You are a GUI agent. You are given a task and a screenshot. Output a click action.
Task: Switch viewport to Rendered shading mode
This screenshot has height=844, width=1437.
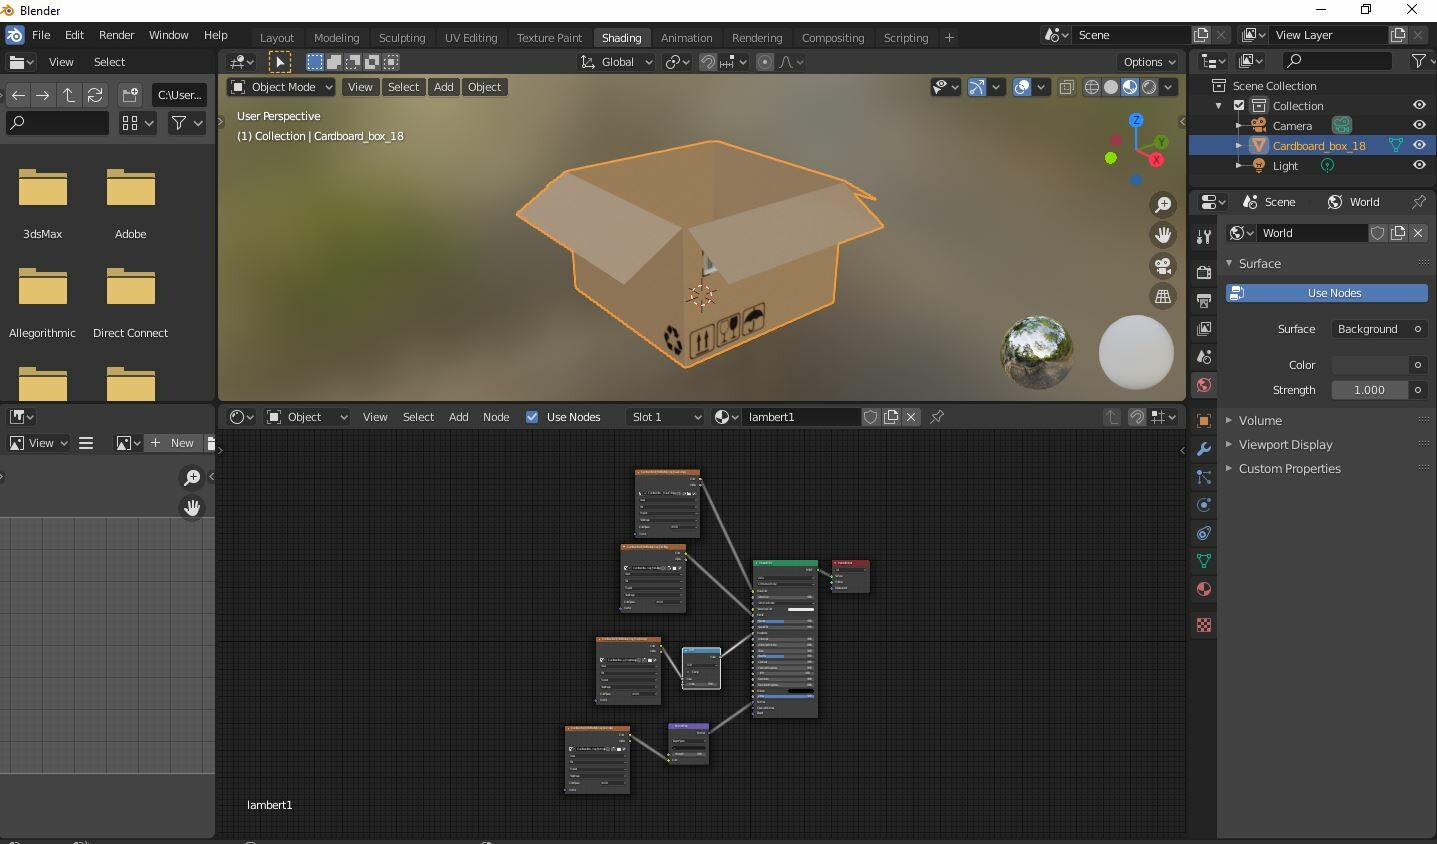pos(1148,87)
